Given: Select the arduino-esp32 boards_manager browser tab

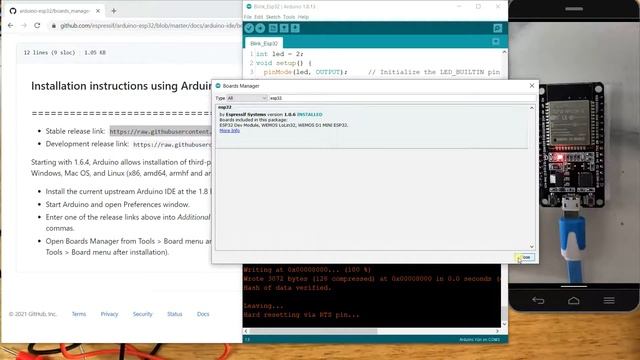Looking at the screenshot, I should point(54,11).
